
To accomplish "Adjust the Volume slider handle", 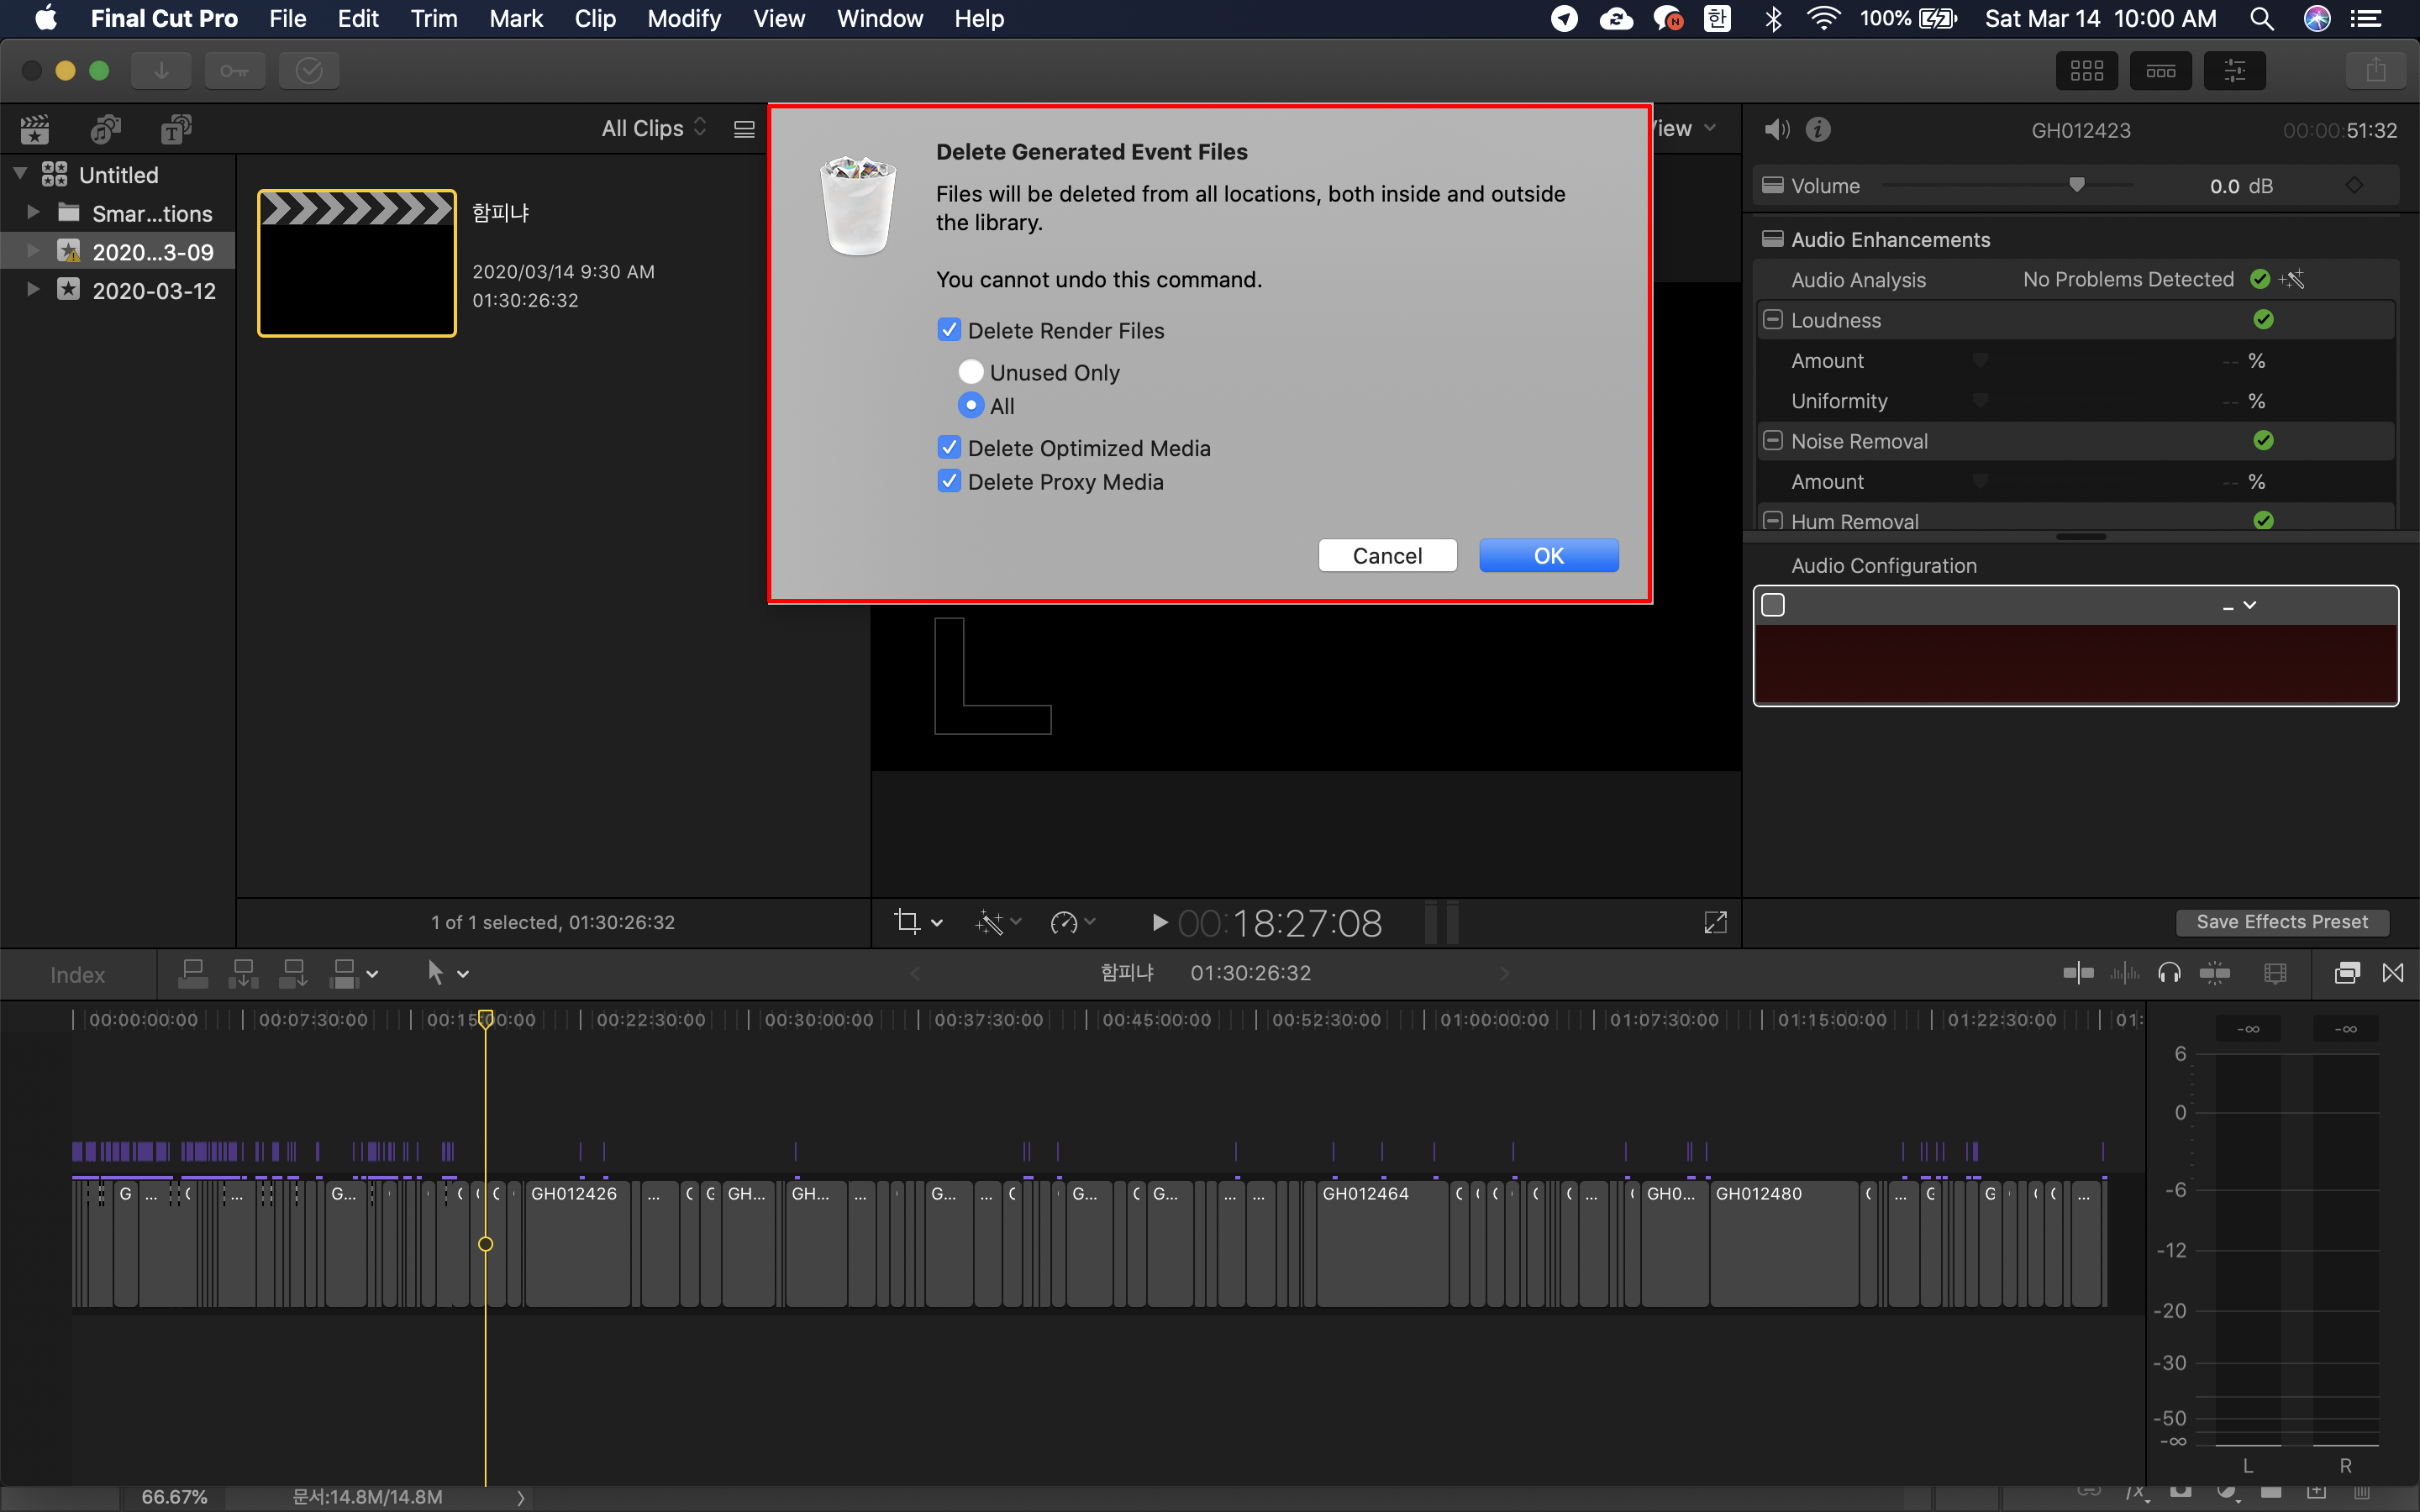I will (x=2077, y=185).
